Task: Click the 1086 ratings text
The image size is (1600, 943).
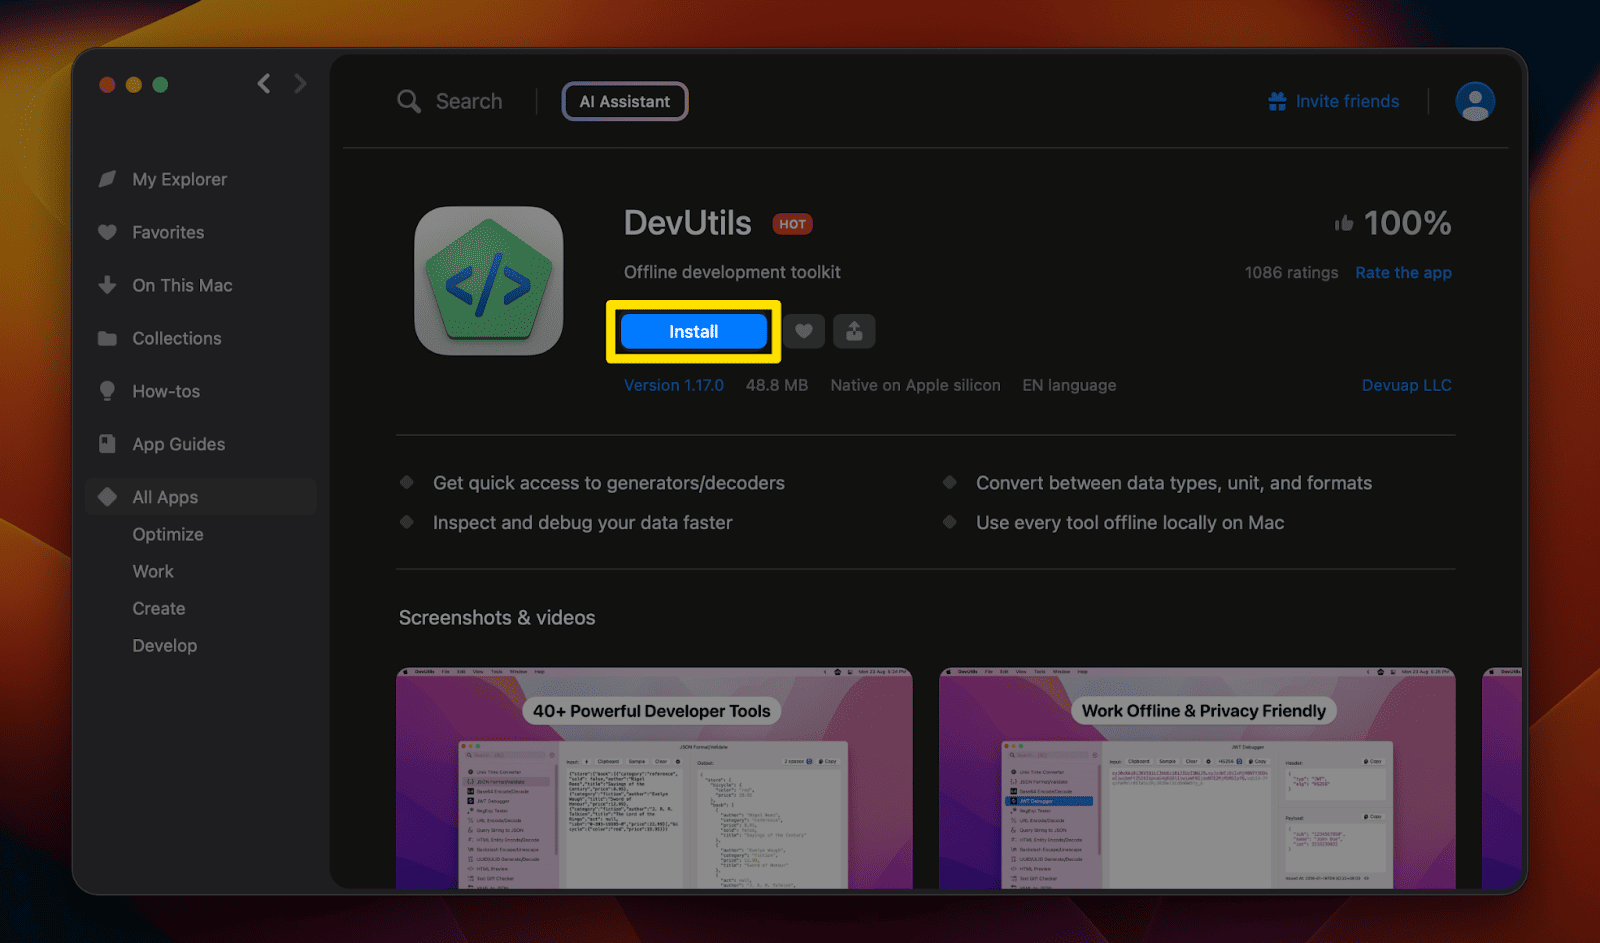Action: pyautogui.click(x=1291, y=273)
